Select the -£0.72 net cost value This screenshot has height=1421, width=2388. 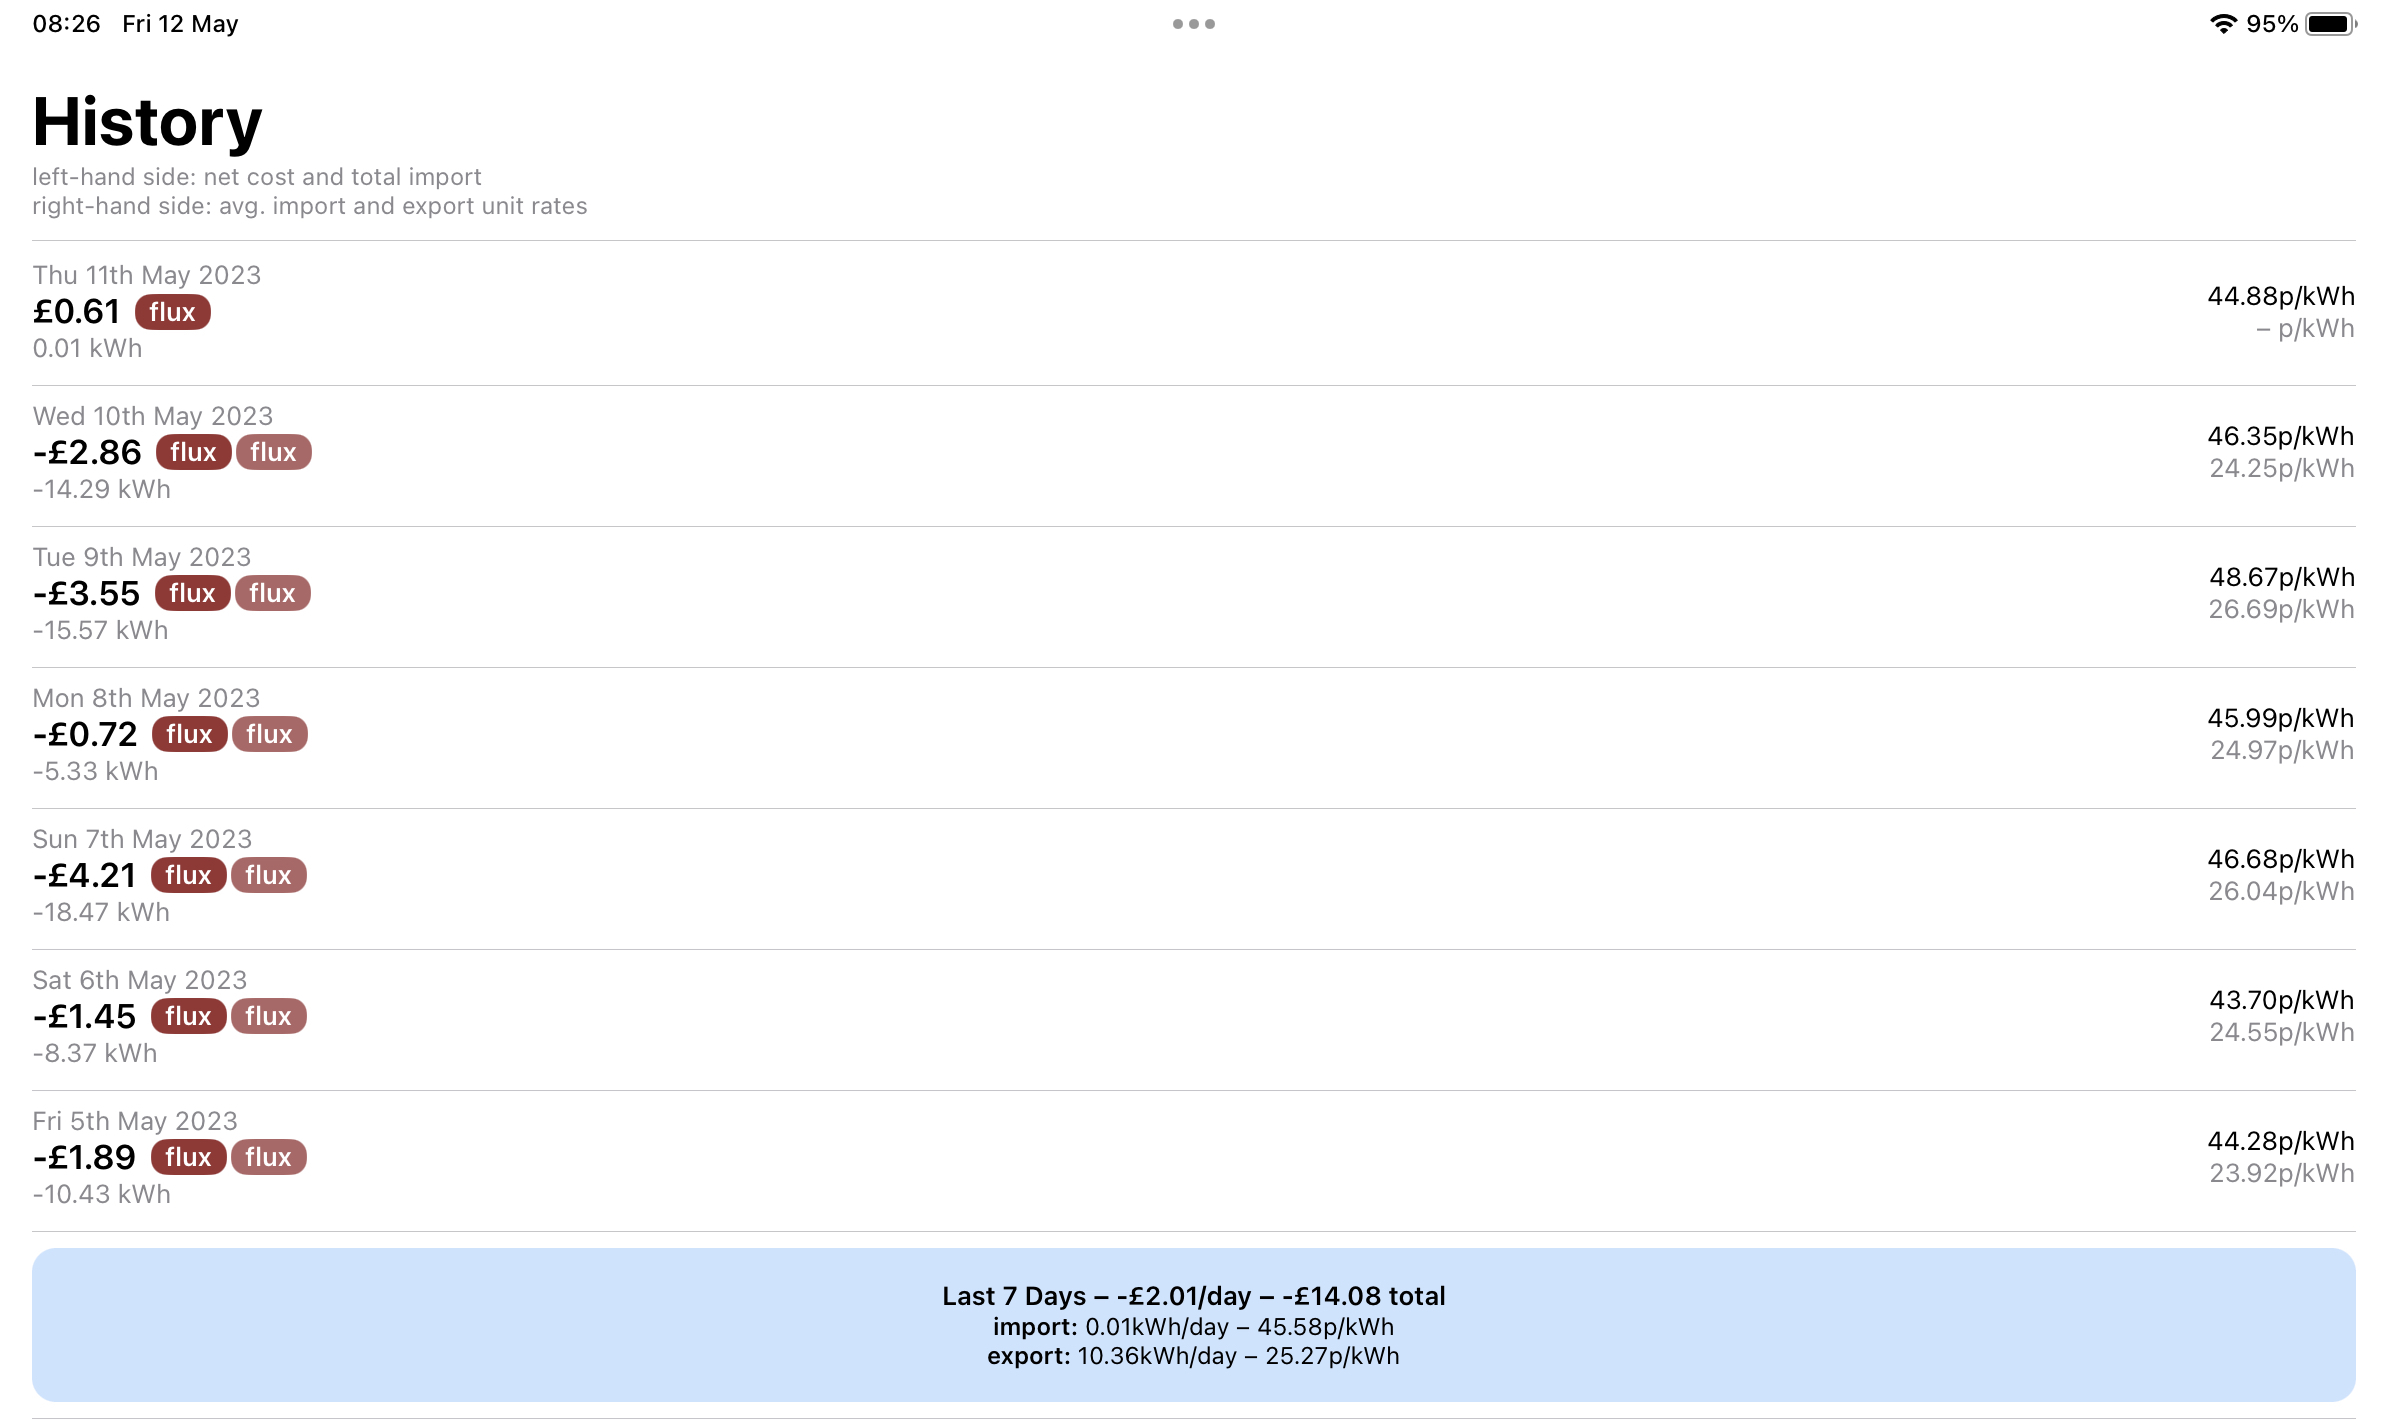click(85, 734)
